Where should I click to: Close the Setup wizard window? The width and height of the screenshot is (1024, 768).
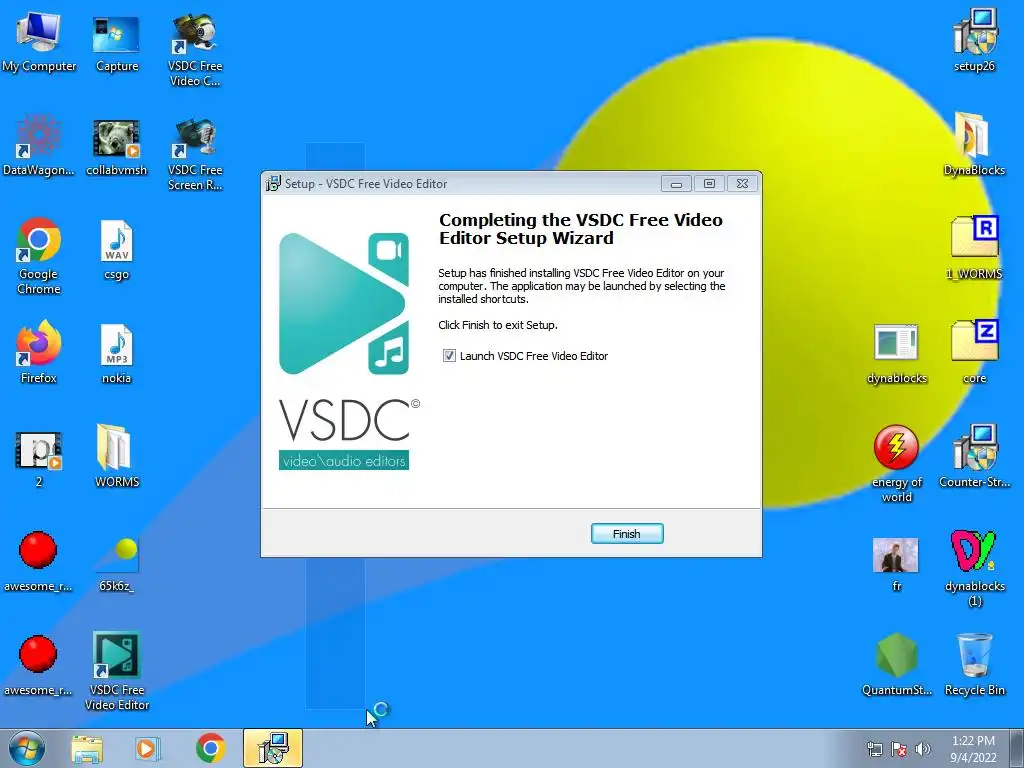pyautogui.click(x=742, y=184)
